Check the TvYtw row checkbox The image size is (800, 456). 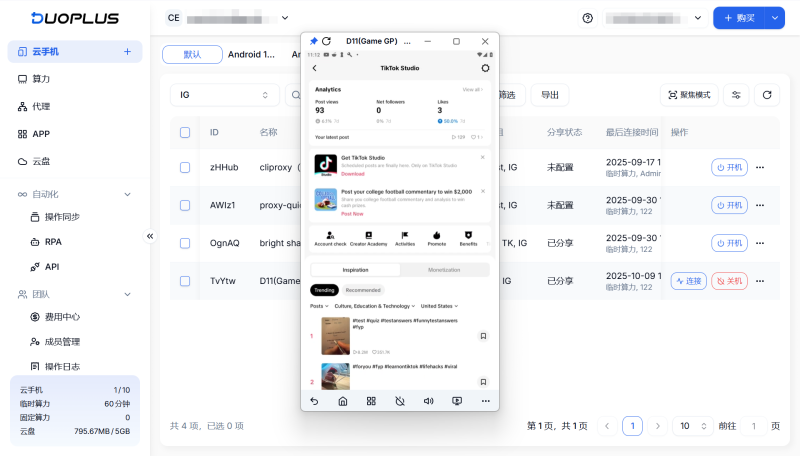pyautogui.click(x=185, y=281)
